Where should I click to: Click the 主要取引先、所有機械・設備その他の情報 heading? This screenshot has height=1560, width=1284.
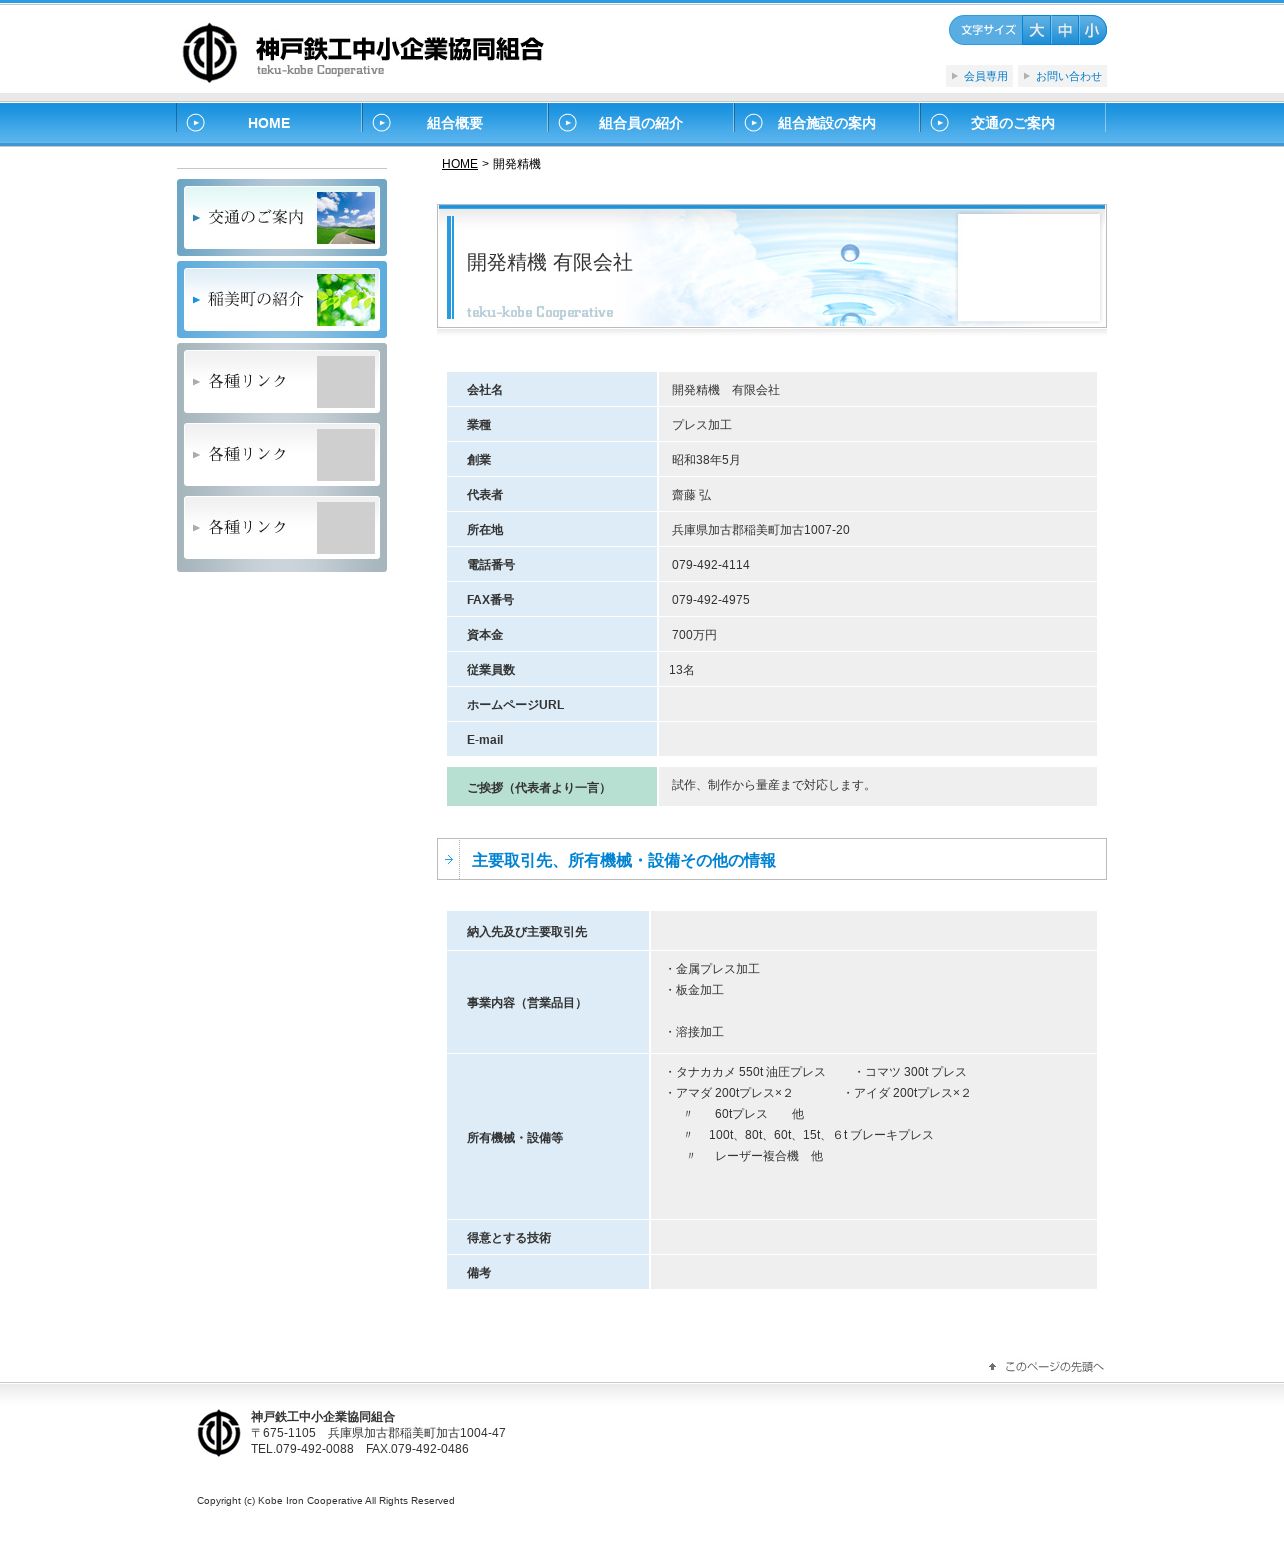click(x=624, y=860)
